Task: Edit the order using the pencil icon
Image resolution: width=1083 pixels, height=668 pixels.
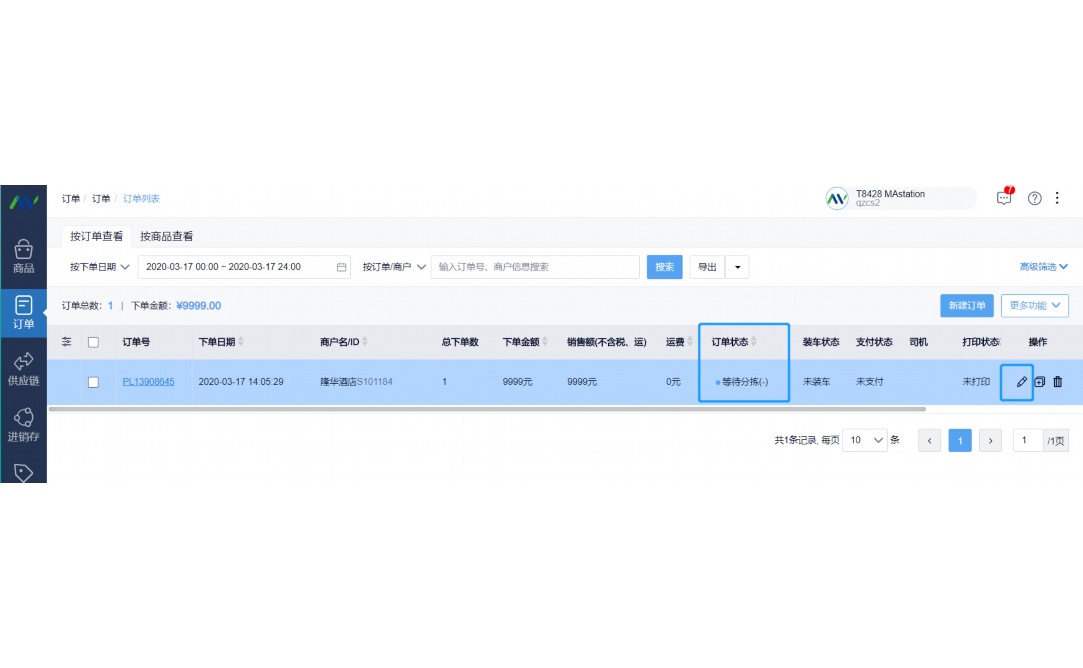Action: (1019, 381)
